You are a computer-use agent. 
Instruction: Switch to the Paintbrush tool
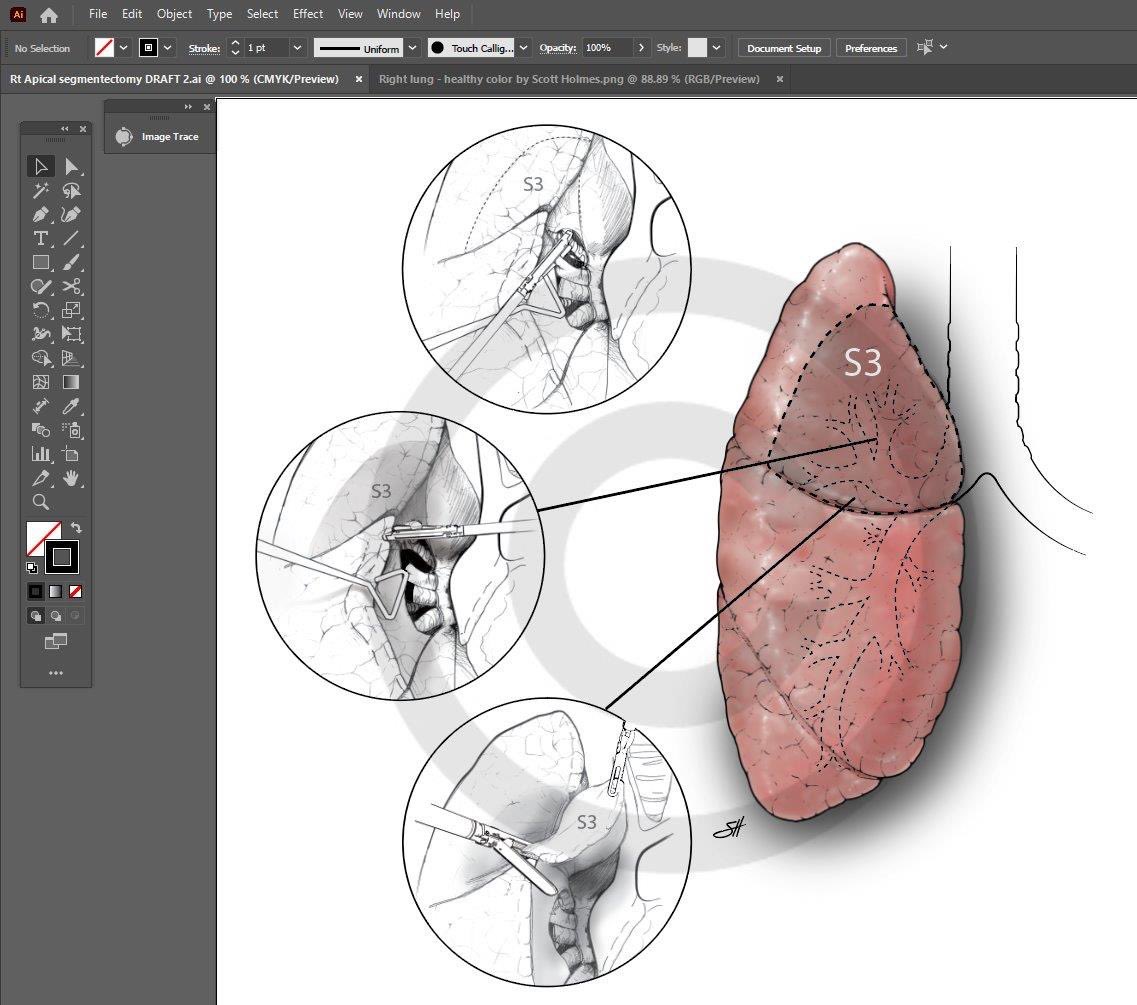coord(73,263)
